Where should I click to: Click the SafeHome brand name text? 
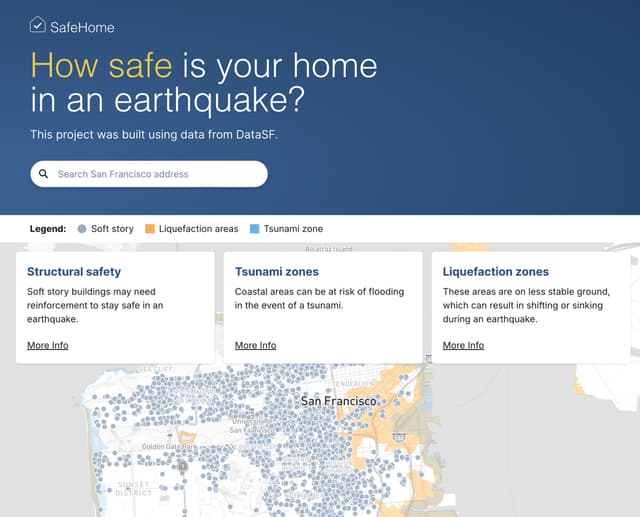click(82, 27)
